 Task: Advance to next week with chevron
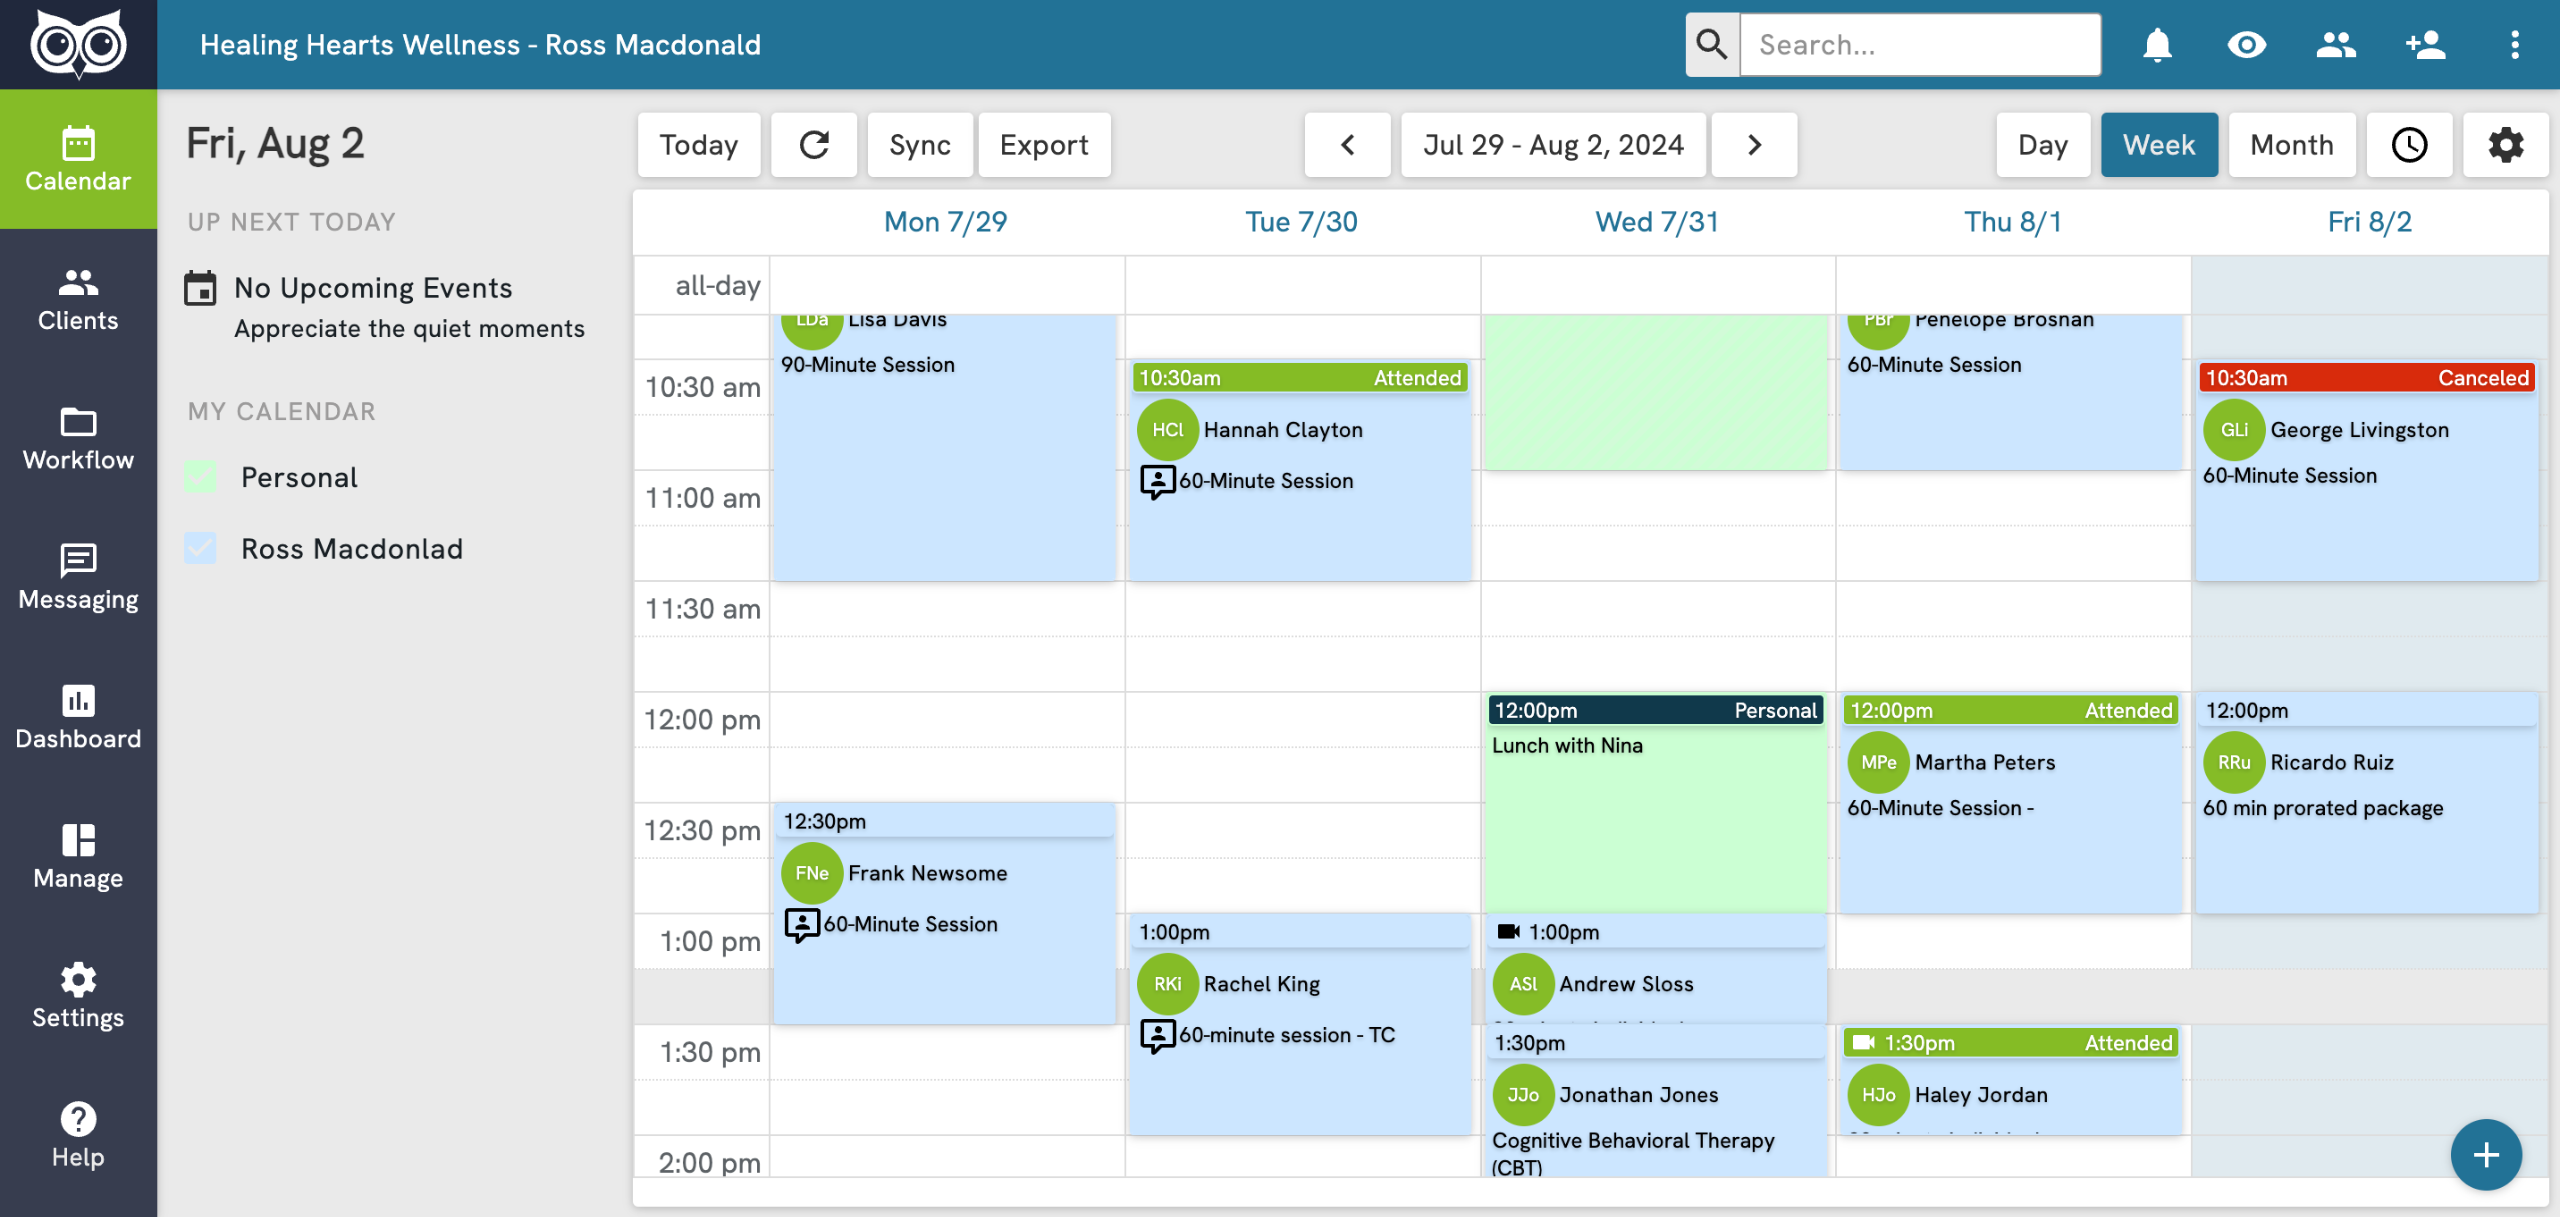pyautogui.click(x=1754, y=145)
